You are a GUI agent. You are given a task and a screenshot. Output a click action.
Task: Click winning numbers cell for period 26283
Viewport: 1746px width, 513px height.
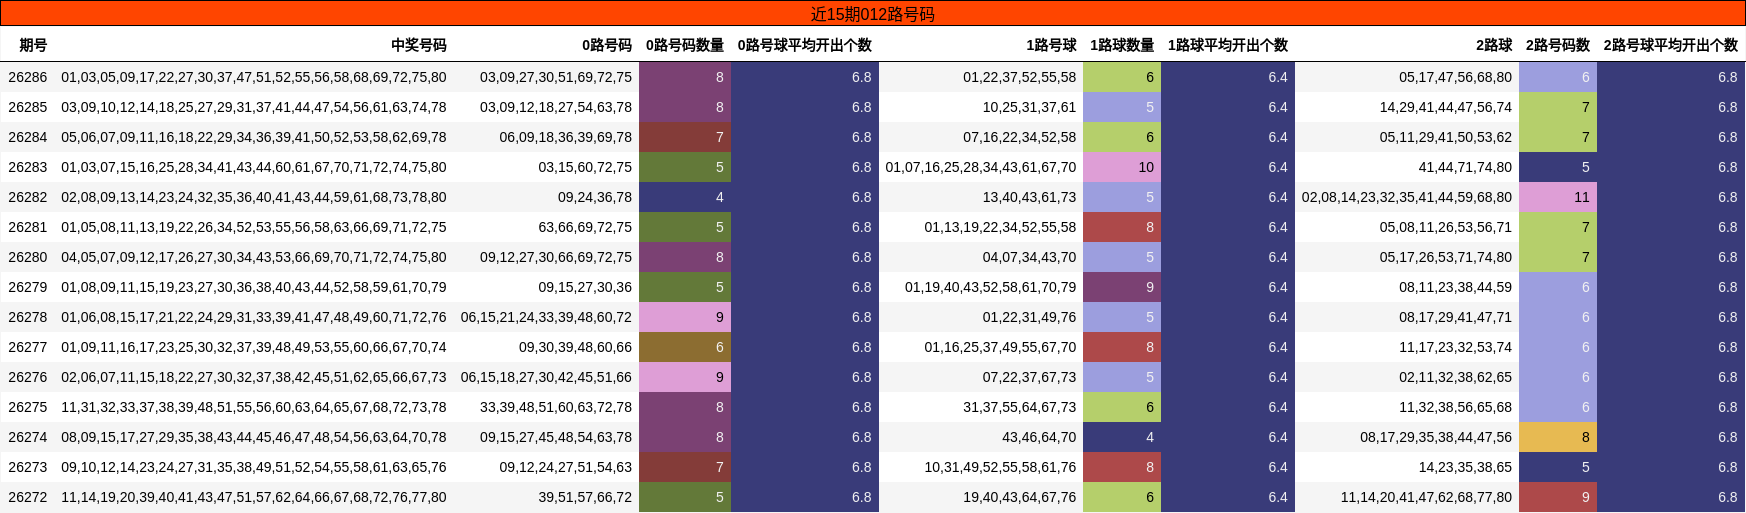pos(254,167)
